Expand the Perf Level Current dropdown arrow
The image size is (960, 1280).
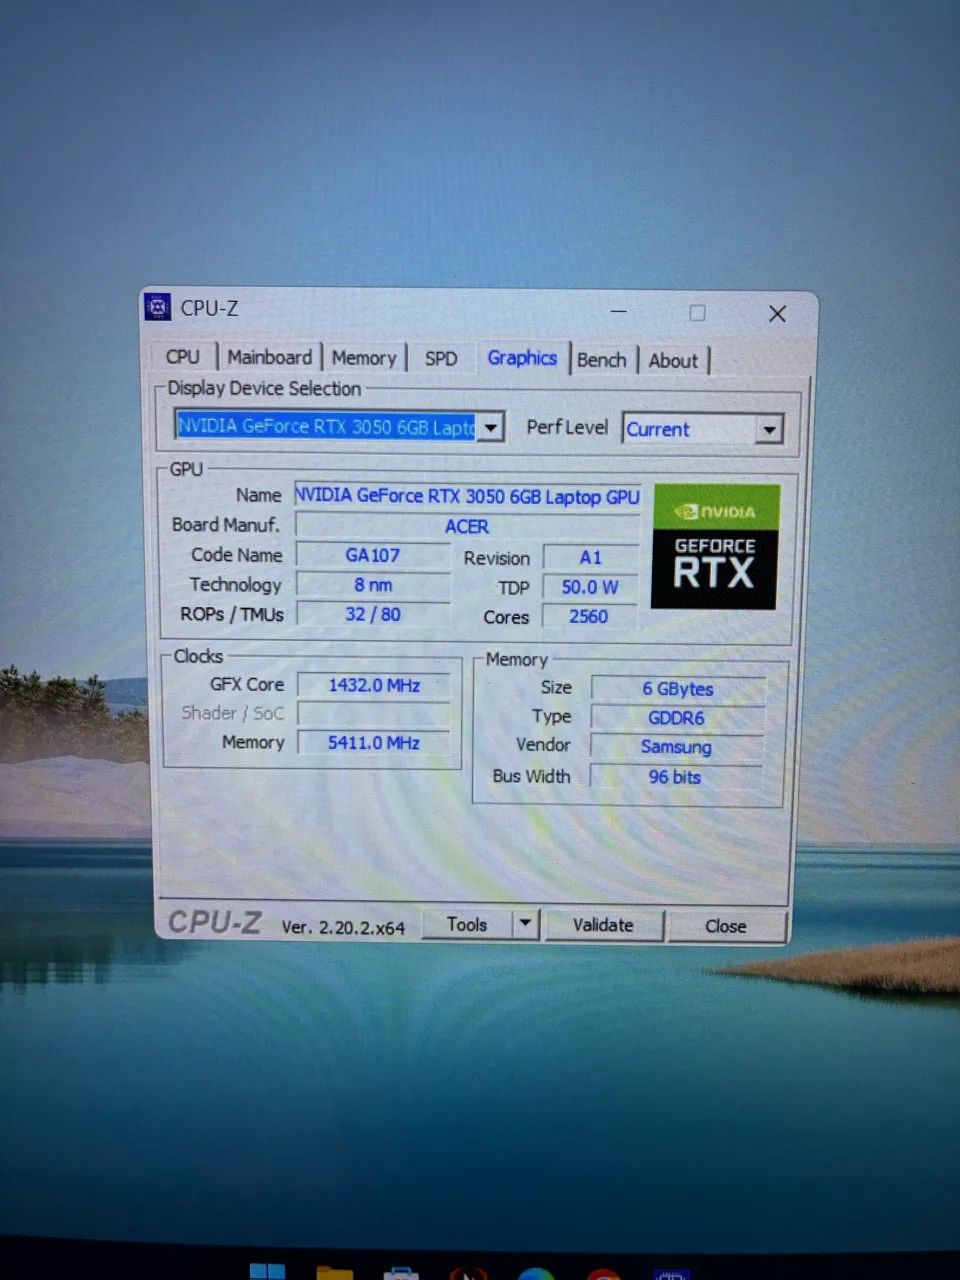[768, 430]
